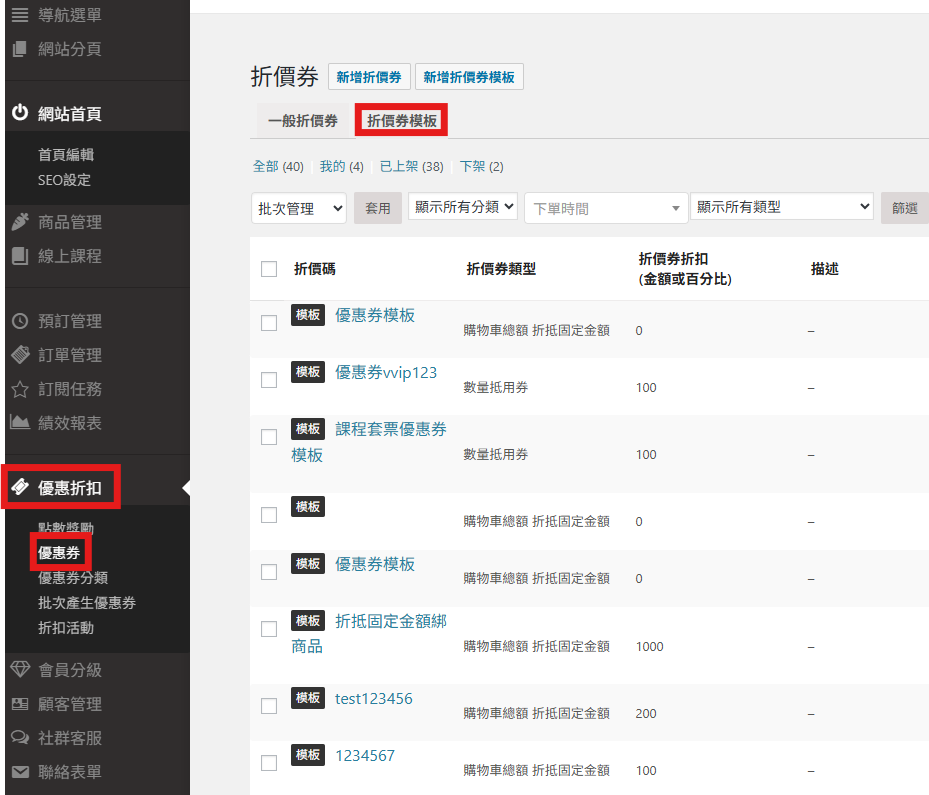The height and width of the screenshot is (795, 929).
Task: Open the 顯示所有類型 type dropdown
Action: coord(781,207)
